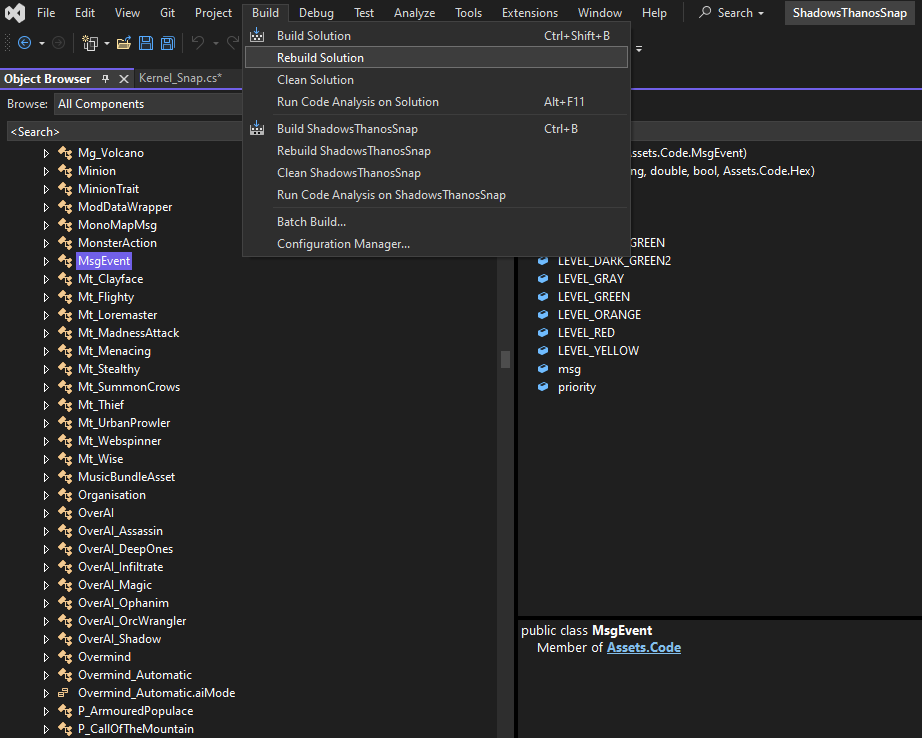Click the Undo arrow icon
Screen dimensions: 922x738
pyautogui.click(x=198, y=43)
